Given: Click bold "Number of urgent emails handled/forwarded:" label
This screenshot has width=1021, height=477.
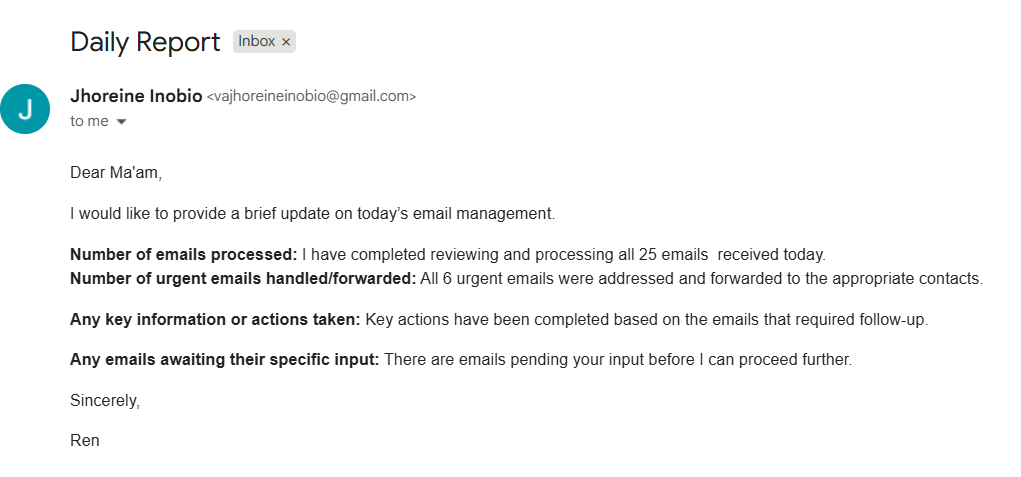Looking at the screenshot, I should (x=242, y=278).
